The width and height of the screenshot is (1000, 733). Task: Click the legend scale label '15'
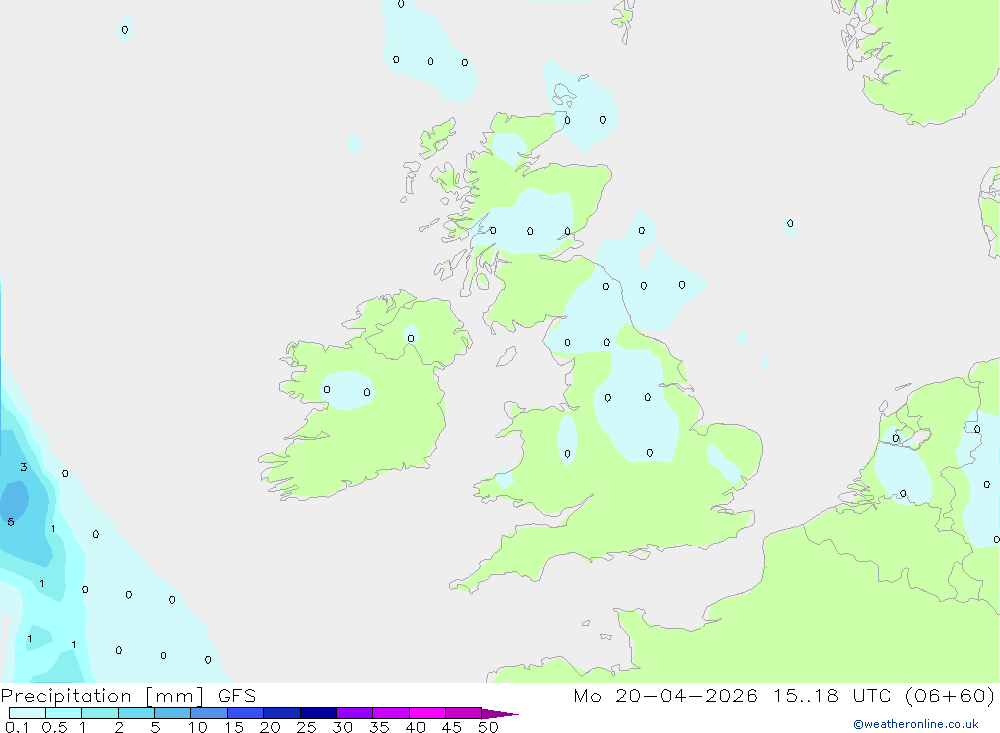pyautogui.click(x=233, y=727)
